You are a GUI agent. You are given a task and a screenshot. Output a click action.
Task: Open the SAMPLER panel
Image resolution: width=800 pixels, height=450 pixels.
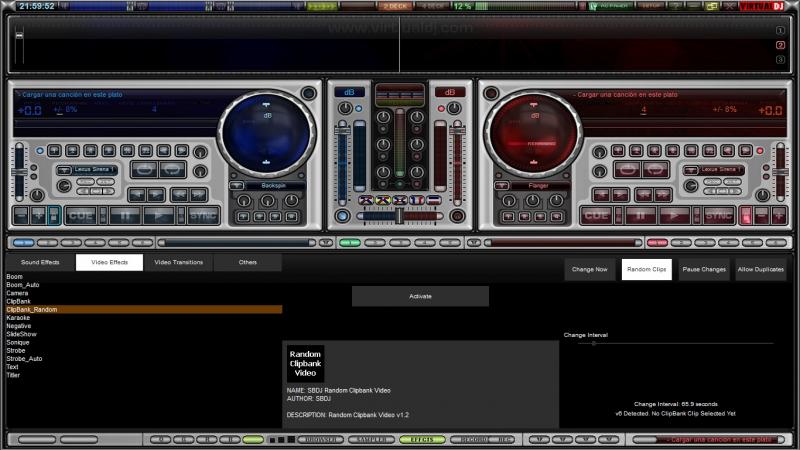pos(371,439)
